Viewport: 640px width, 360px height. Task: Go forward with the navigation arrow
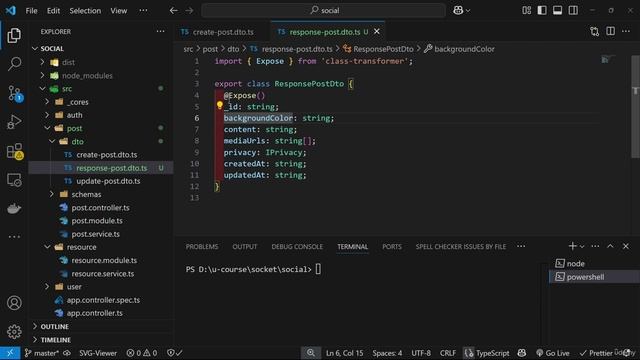tap(189, 11)
